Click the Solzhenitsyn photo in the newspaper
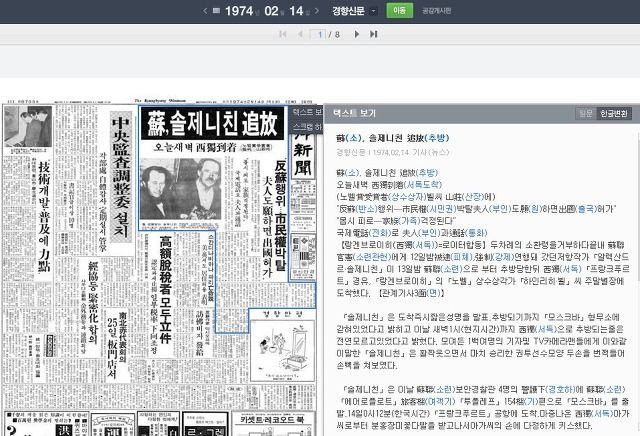This screenshot has height=436, width=640. (x=180, y=189)
